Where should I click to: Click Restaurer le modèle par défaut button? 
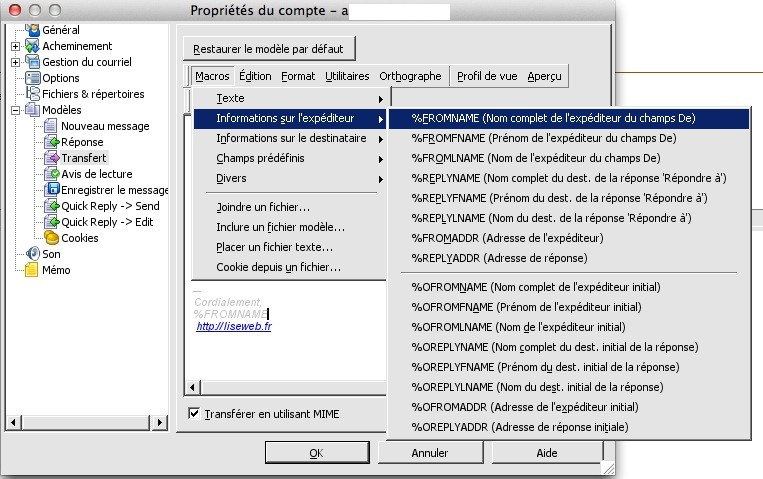coord(270,48)
